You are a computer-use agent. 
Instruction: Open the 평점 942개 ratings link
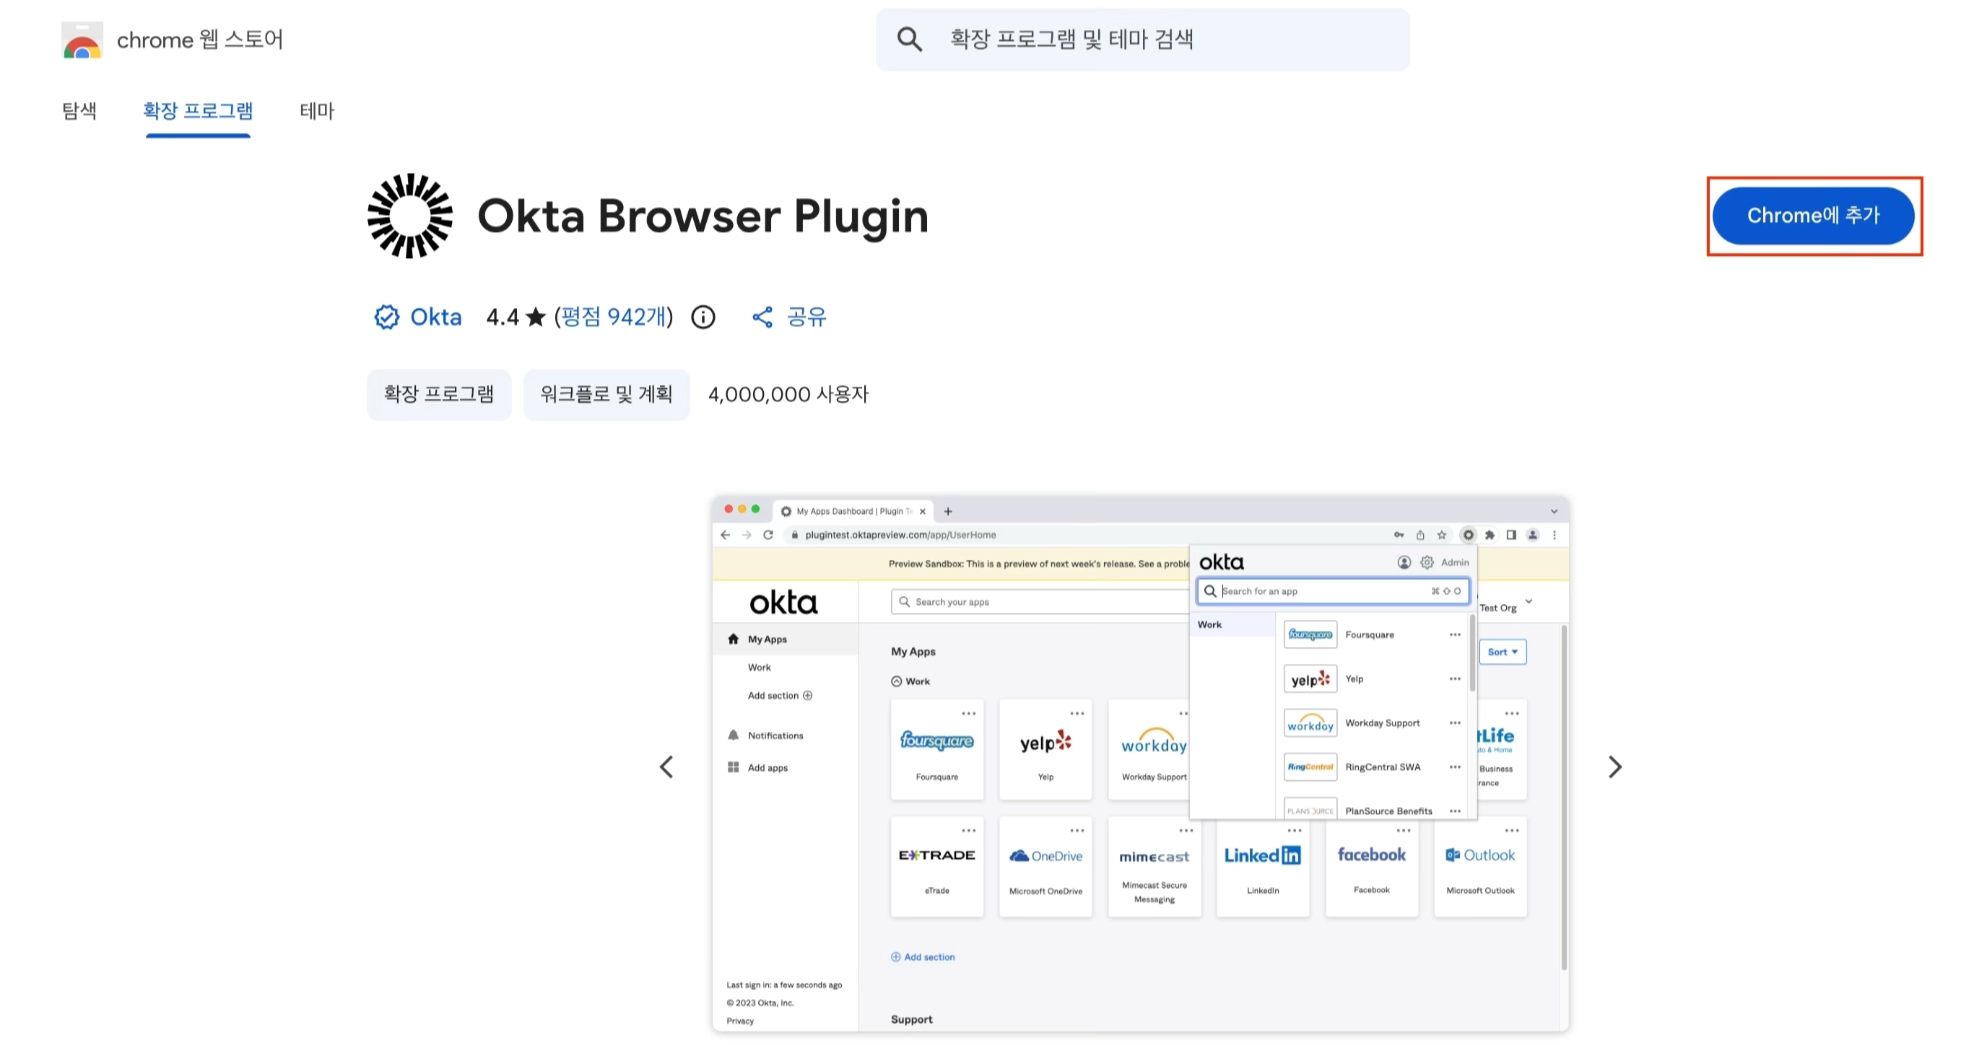pos(614,317)
